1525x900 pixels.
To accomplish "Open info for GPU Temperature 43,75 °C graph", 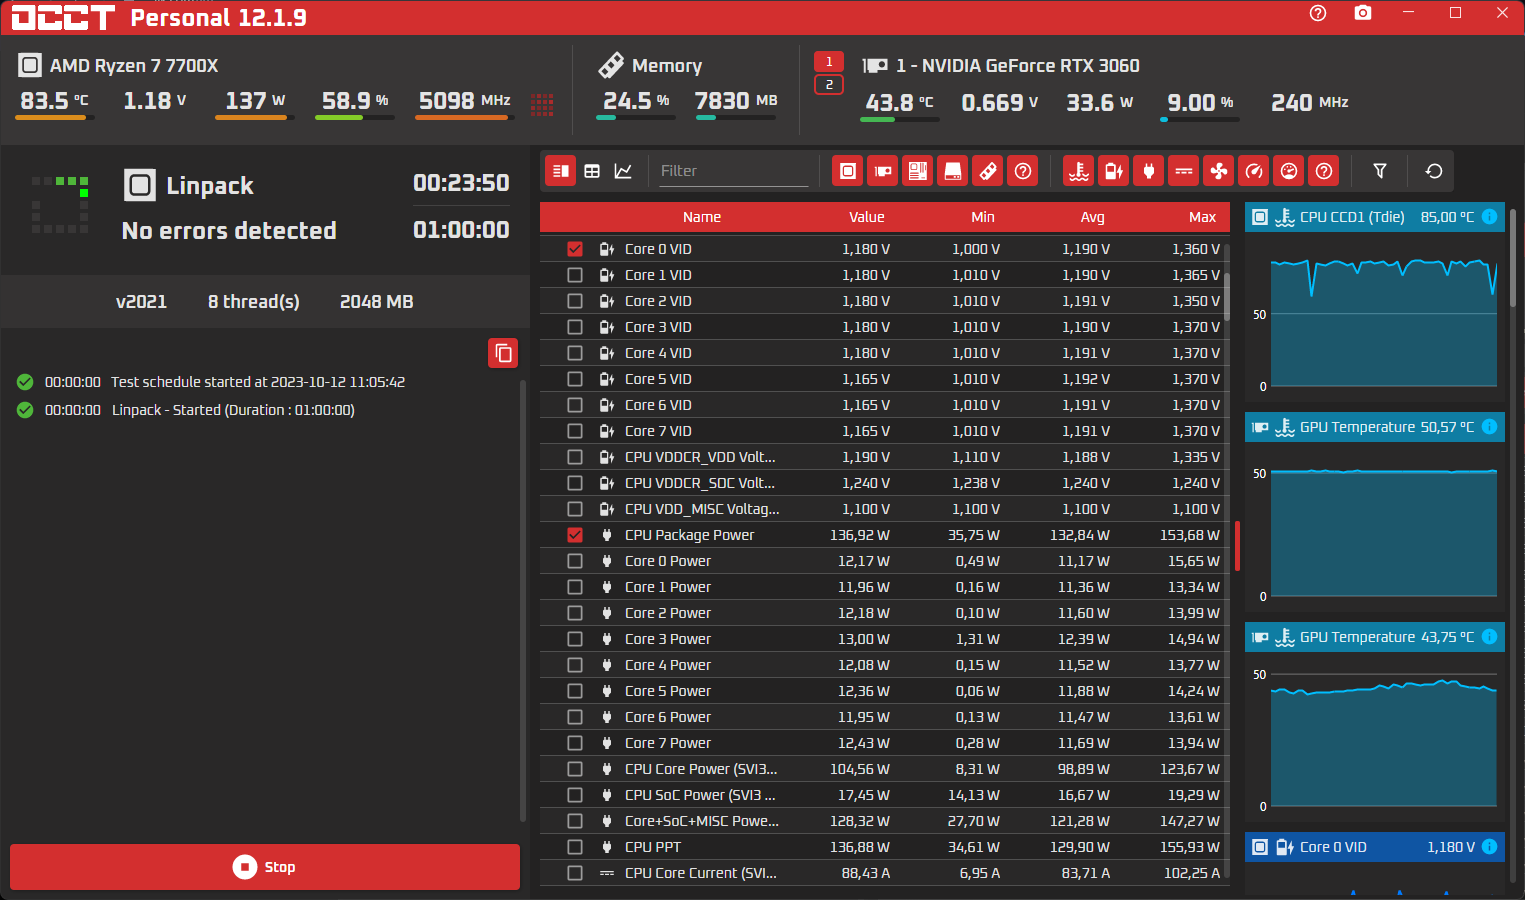I will 1489,637.
